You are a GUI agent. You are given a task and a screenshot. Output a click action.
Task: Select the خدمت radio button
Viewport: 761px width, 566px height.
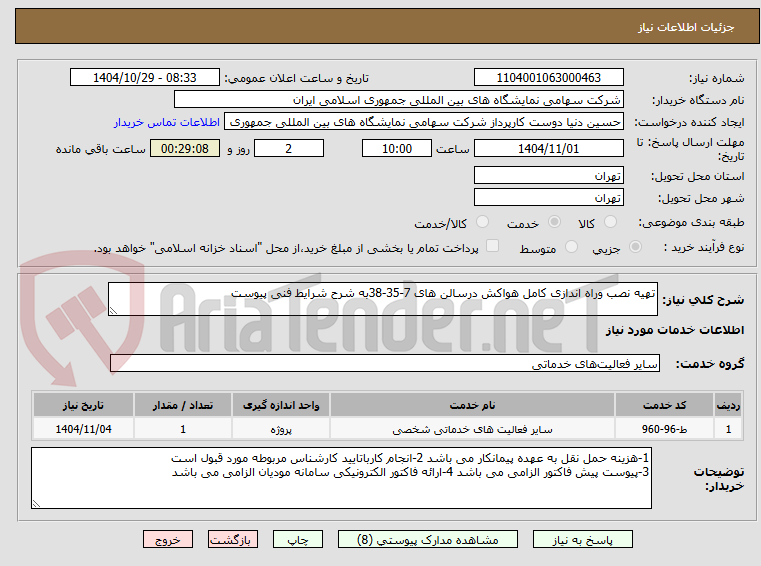tap(554, 222)
